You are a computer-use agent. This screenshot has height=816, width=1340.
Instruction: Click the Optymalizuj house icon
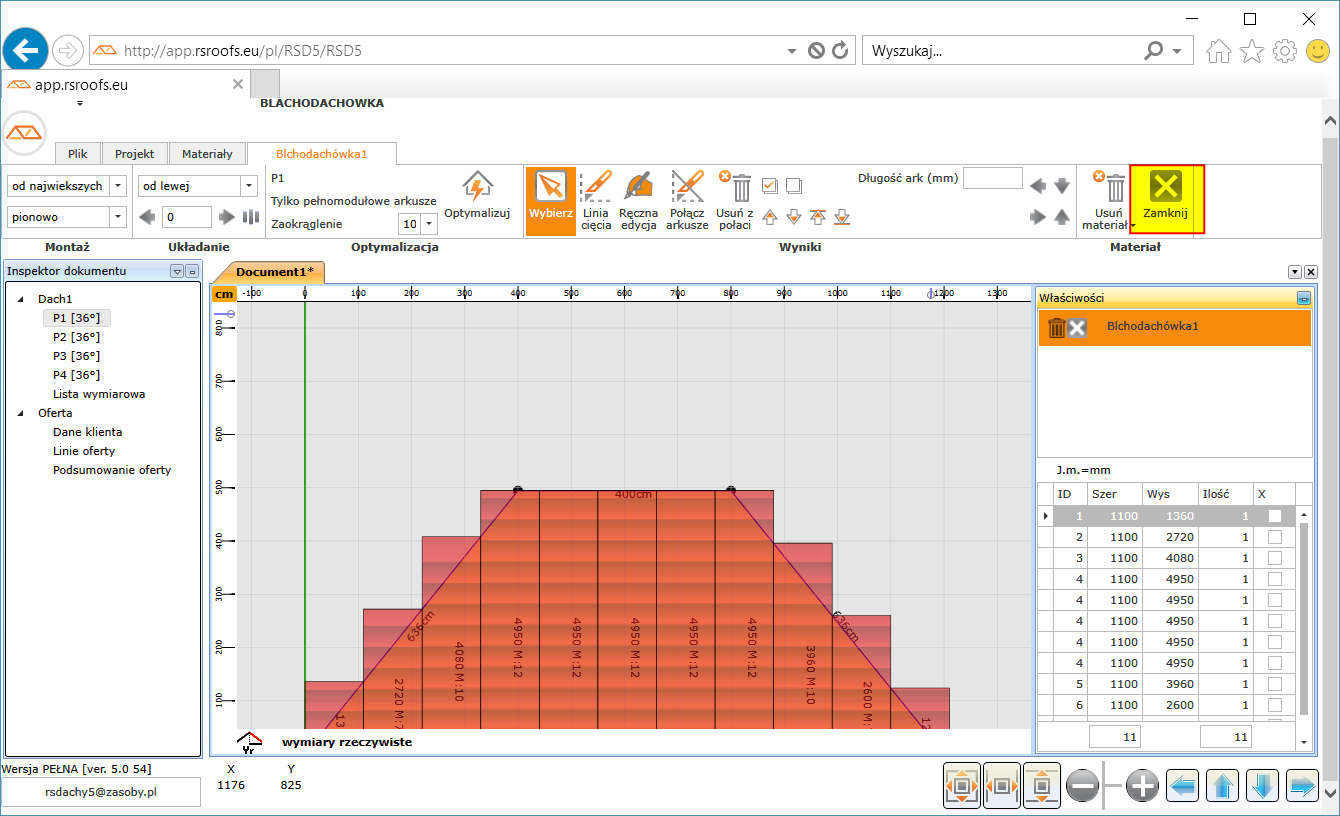pyautogui.click(x=477, y=187)
